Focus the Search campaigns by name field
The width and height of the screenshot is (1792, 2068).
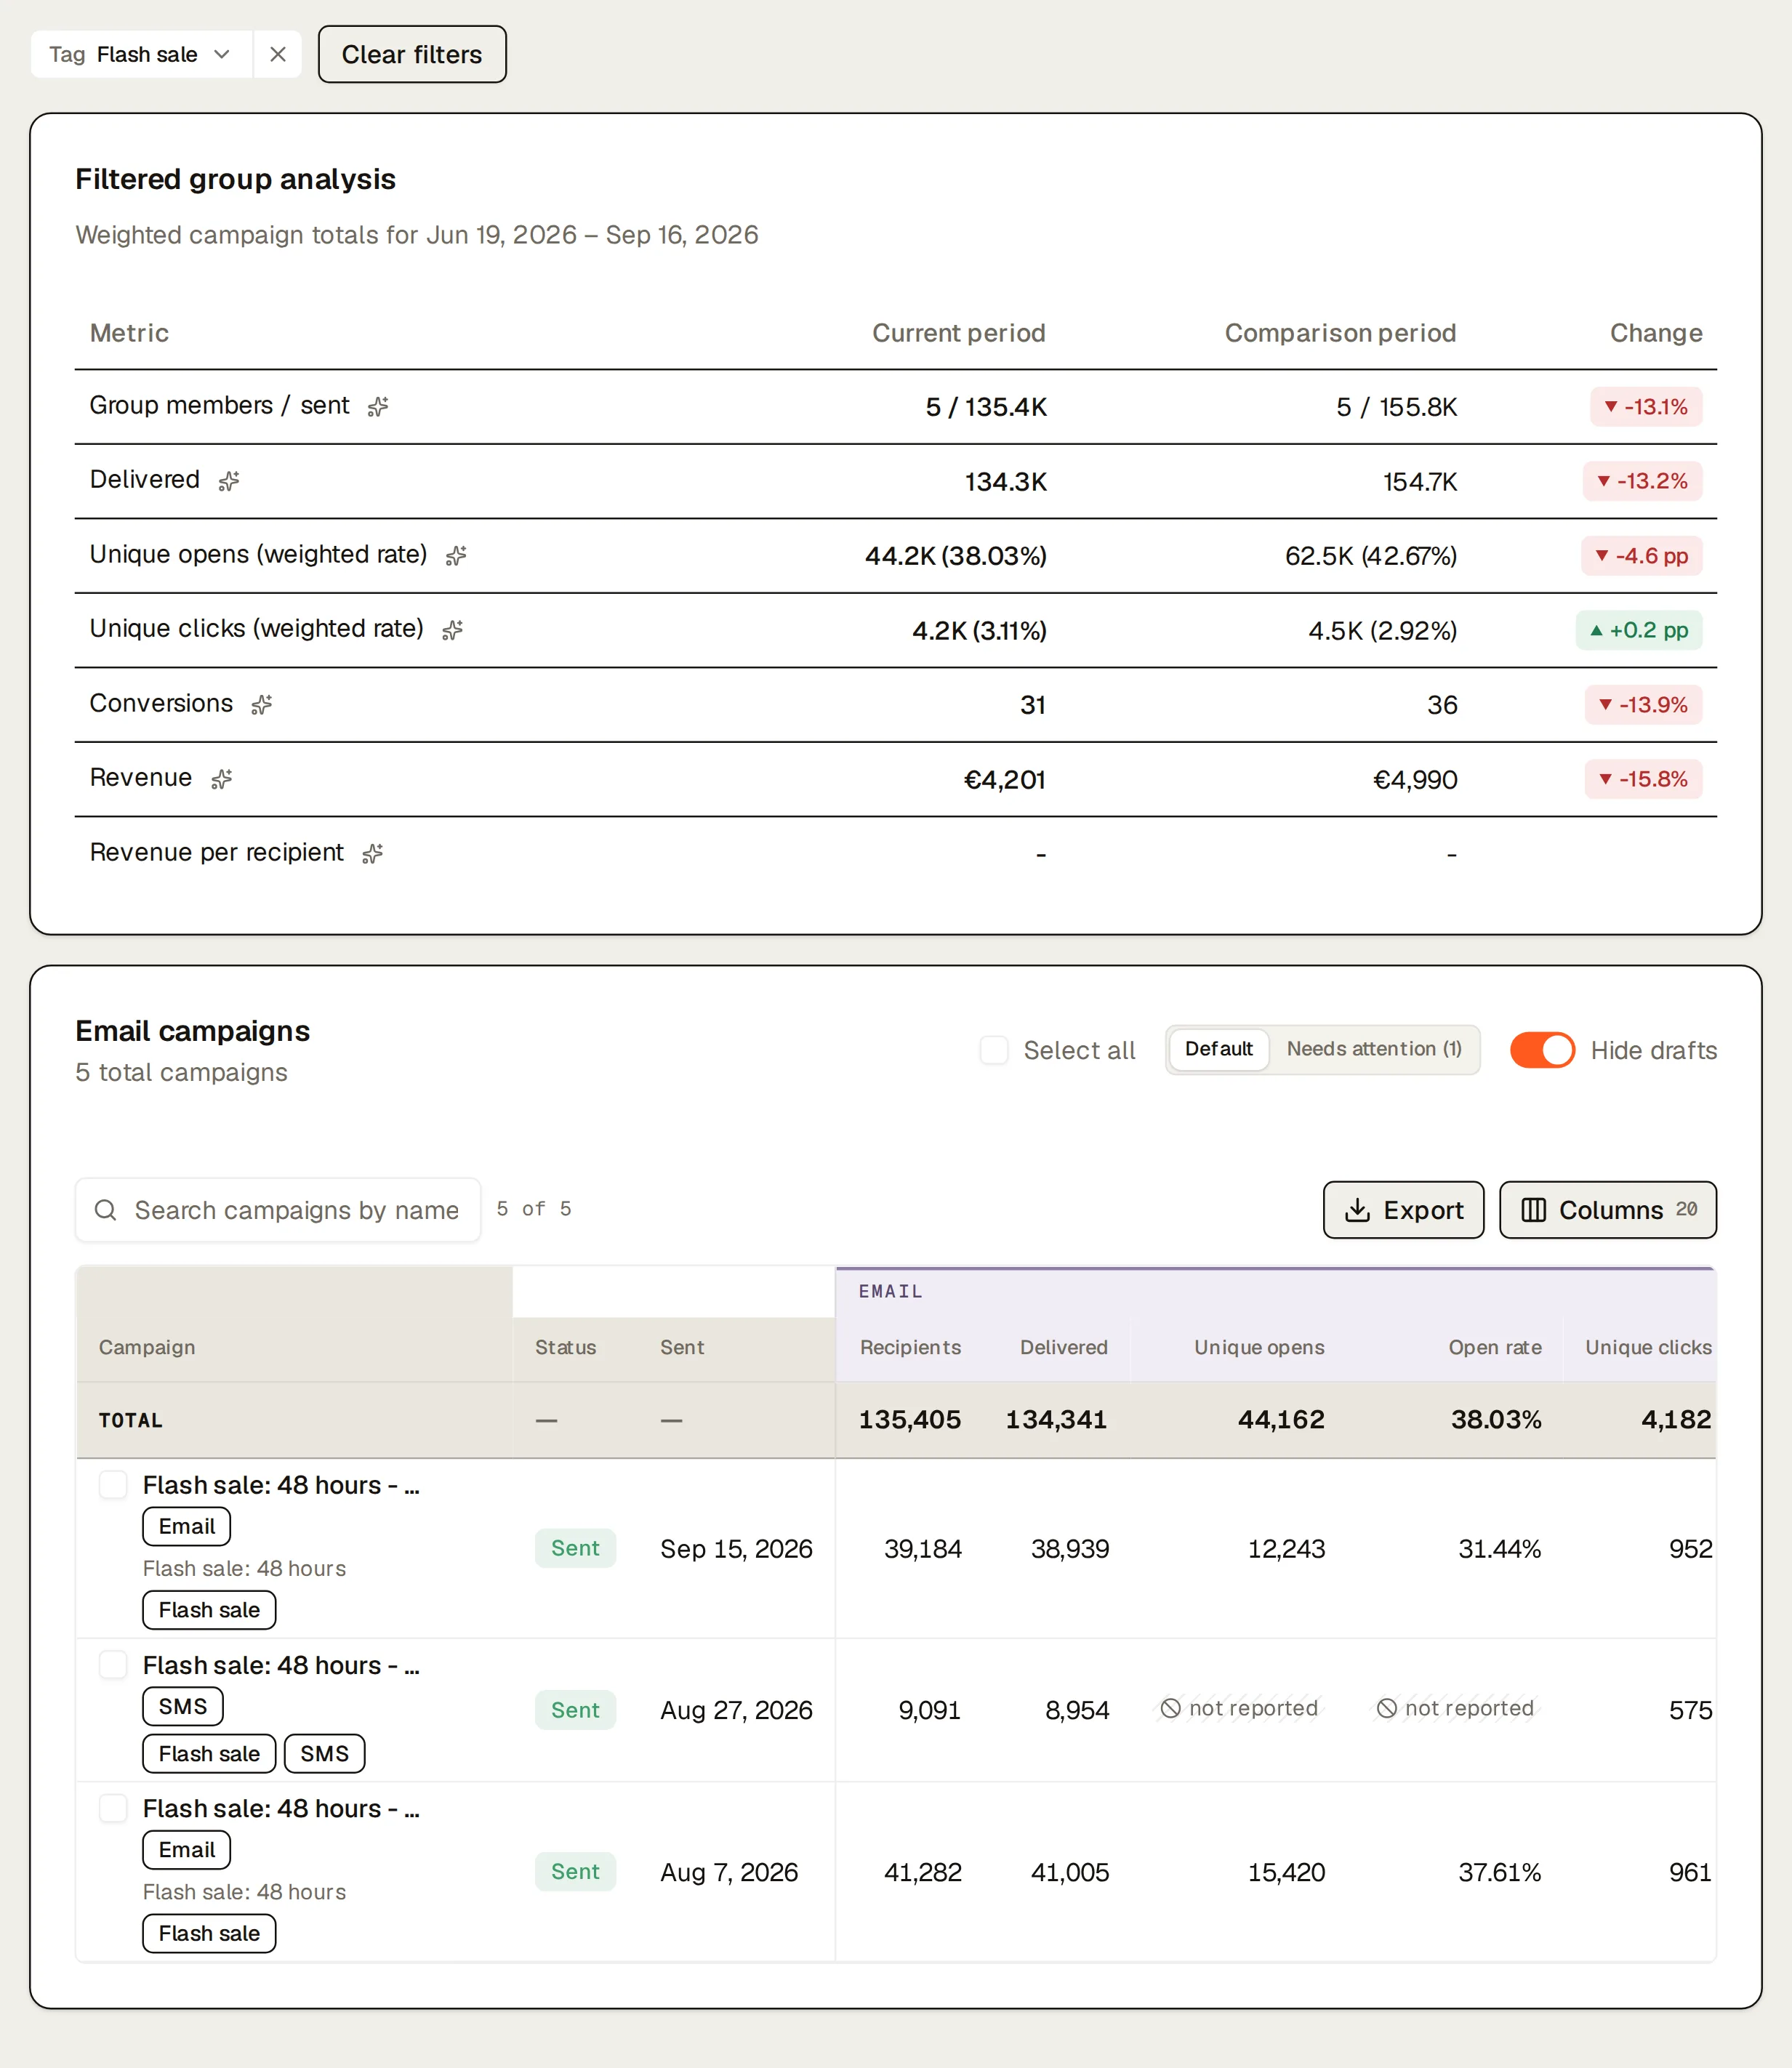pyautogui.click(x=278, y=1210)
